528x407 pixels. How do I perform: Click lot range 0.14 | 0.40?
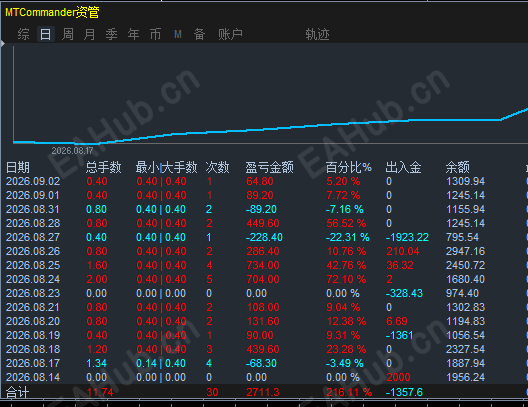click(161, 363)
